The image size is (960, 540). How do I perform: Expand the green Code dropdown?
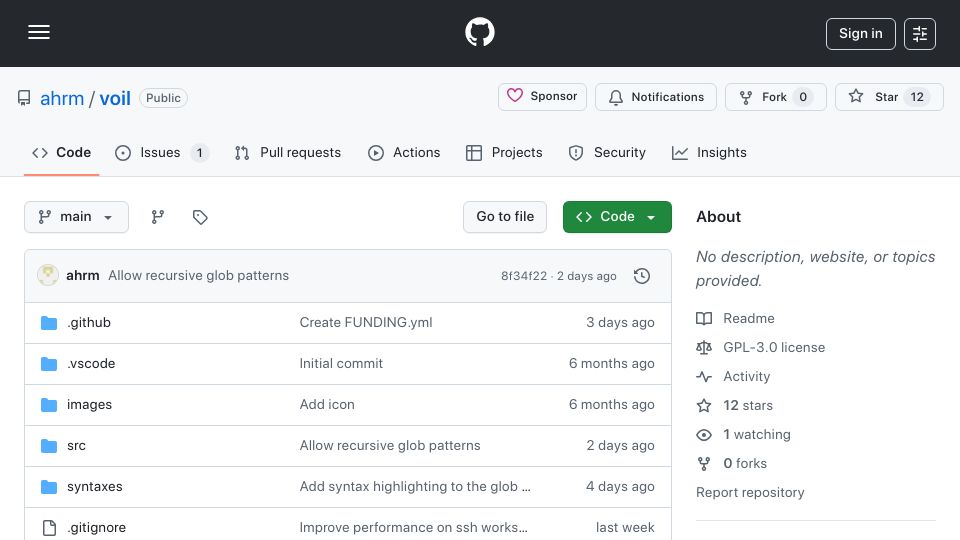pyautogui.click(x=617, y=217)
